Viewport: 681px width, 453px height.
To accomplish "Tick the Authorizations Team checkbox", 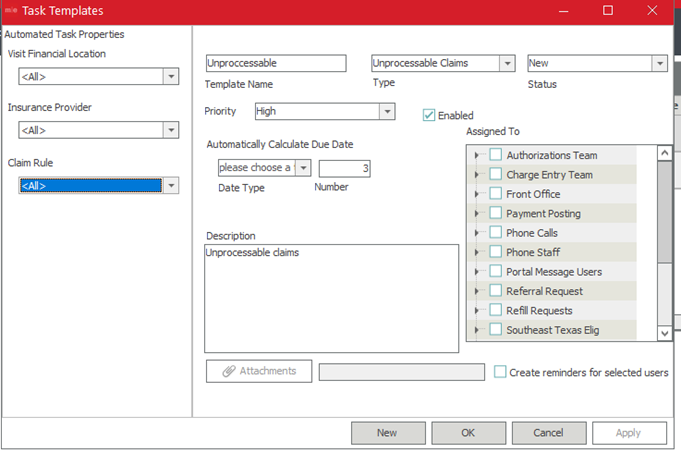I will click(x=495, y=155).
